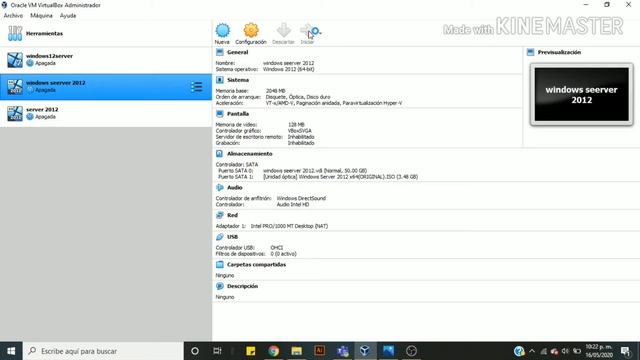Screen dimensions: 640x360
Task: Open Configuración gear icon
Action: tap(251, 31)
